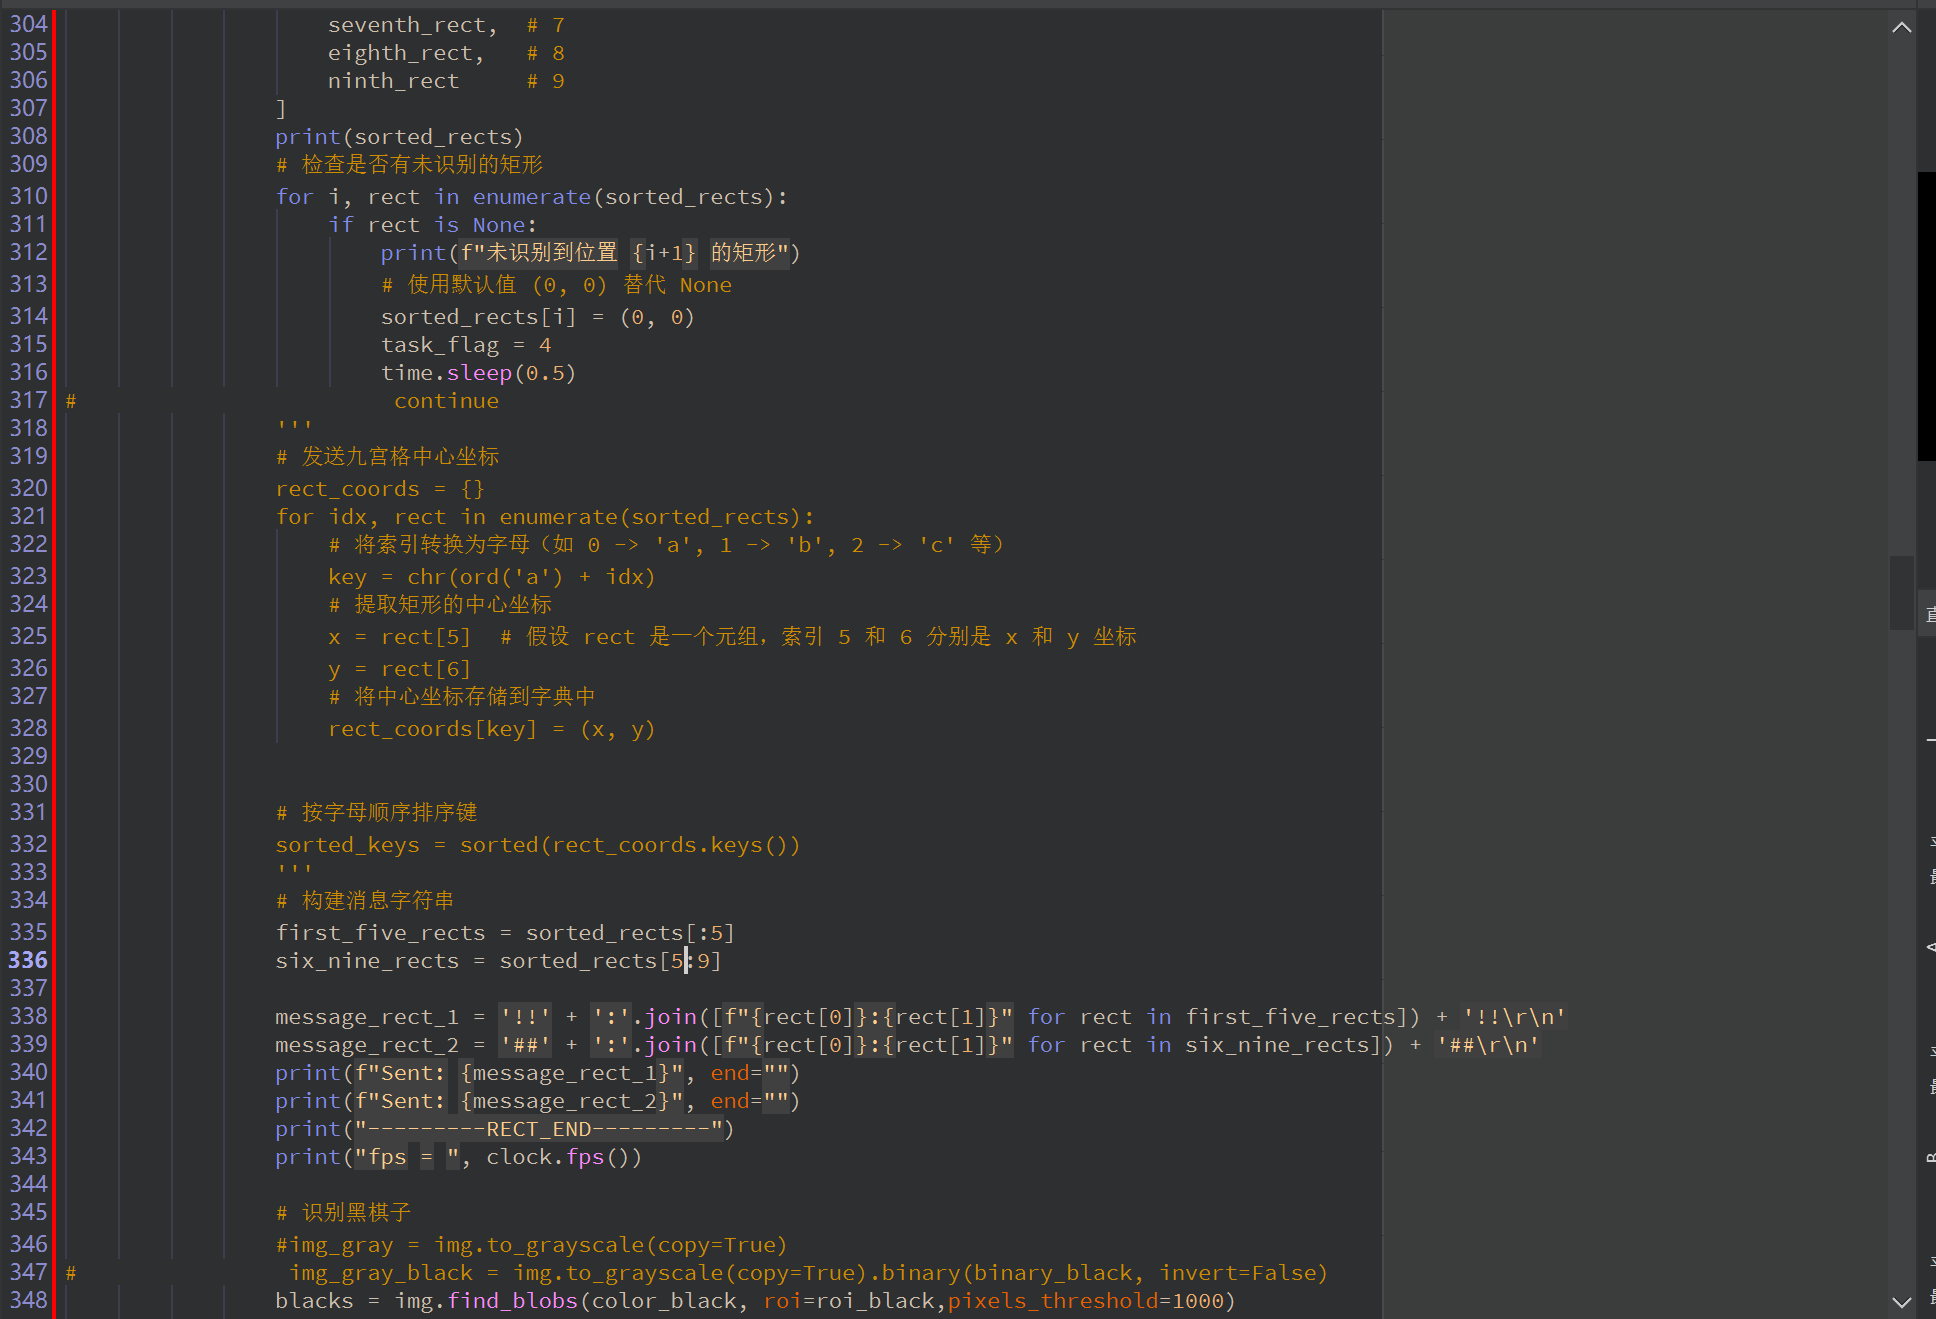The image size is (1936, 1319).
Task: Place cursor on print(sorted_rects) statement
Action: tap(398, 137)
